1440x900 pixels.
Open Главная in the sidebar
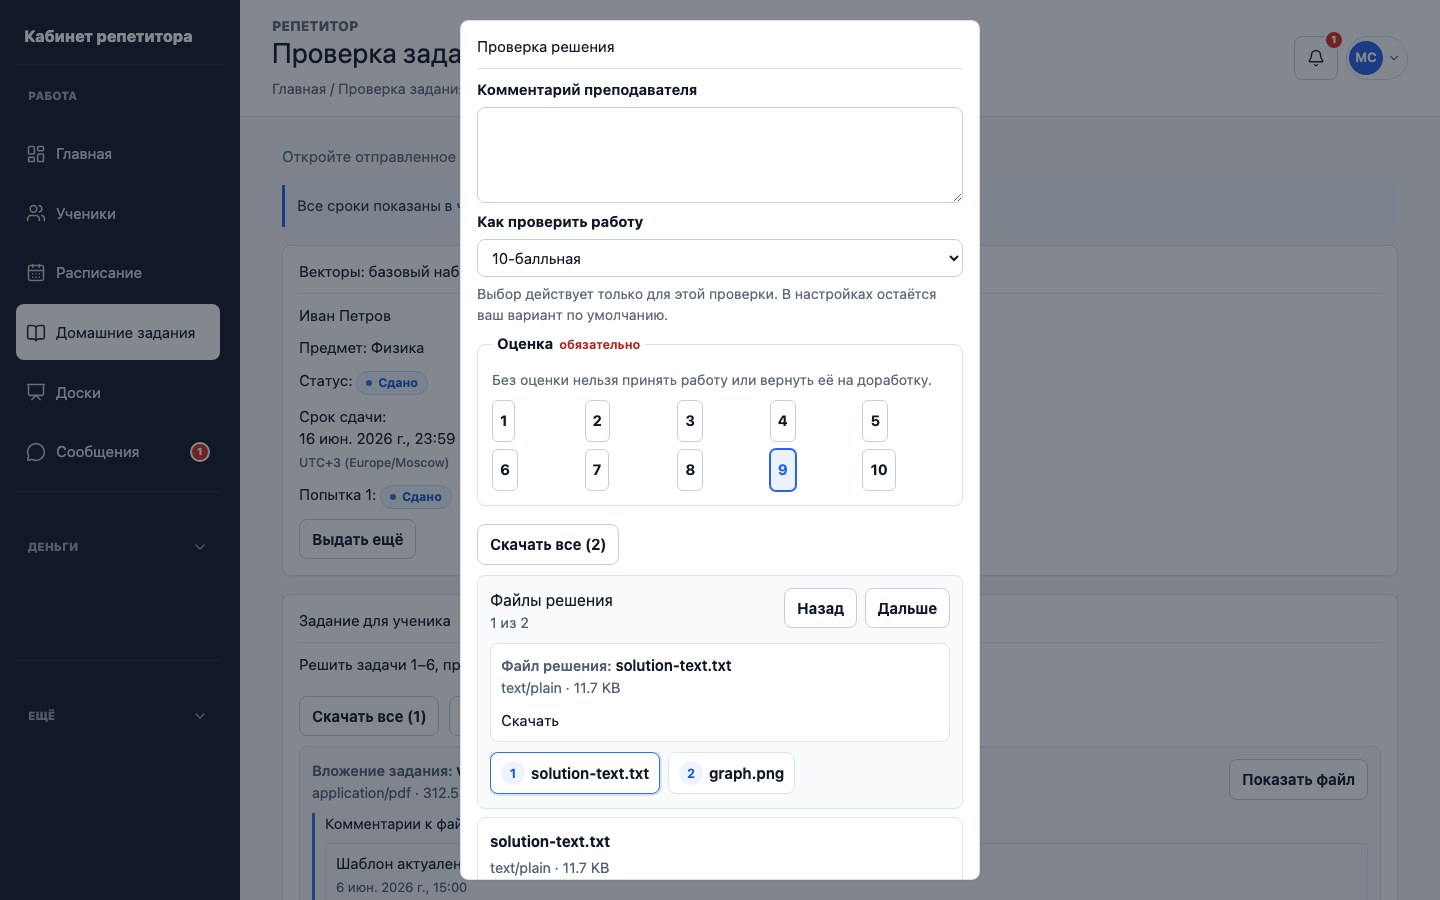118,154
